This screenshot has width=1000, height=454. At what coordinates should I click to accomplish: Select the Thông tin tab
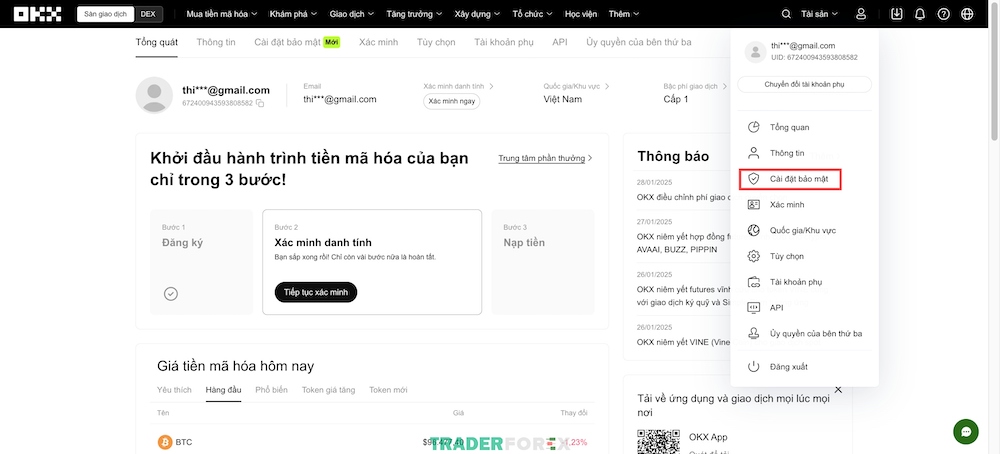[x=216, y=42]
